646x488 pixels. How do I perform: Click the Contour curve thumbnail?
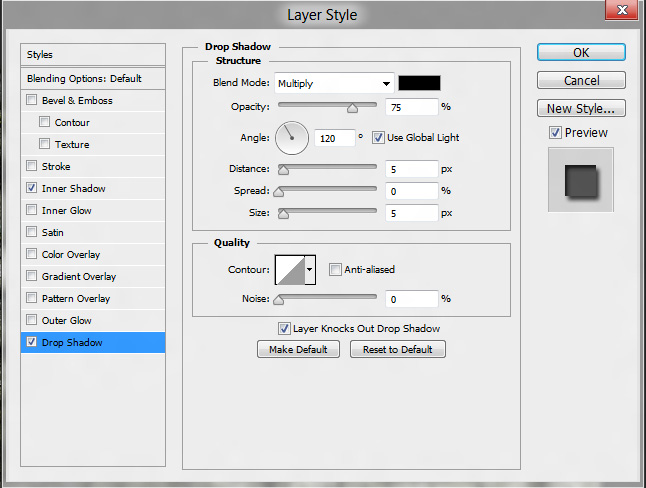[290, 270]
